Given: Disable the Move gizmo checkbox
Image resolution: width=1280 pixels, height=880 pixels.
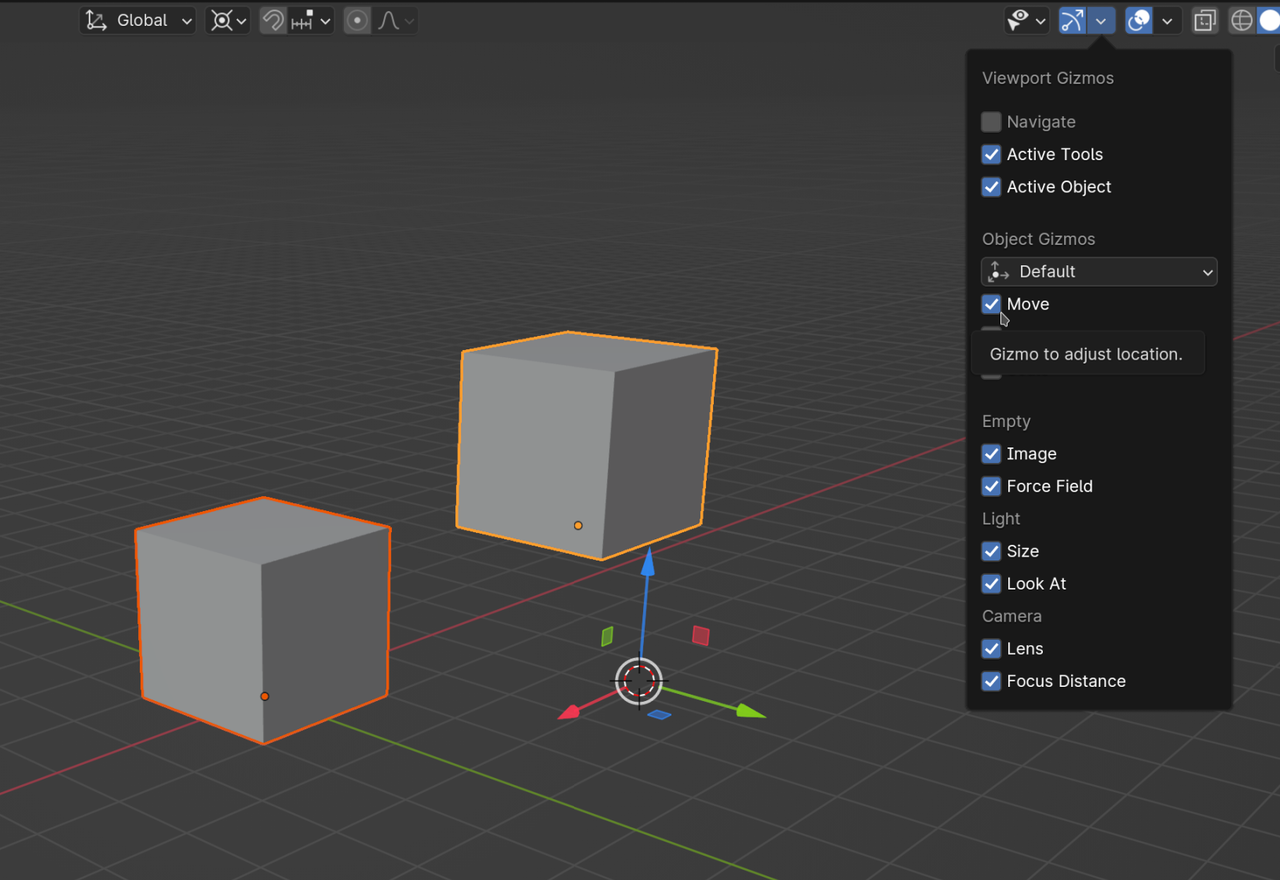Looking at the screenshot, I should (991, 304).
